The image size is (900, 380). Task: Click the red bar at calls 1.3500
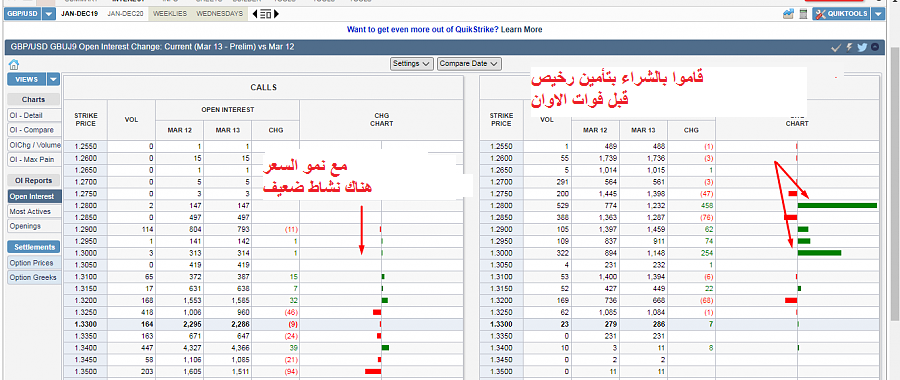point(373,371)
